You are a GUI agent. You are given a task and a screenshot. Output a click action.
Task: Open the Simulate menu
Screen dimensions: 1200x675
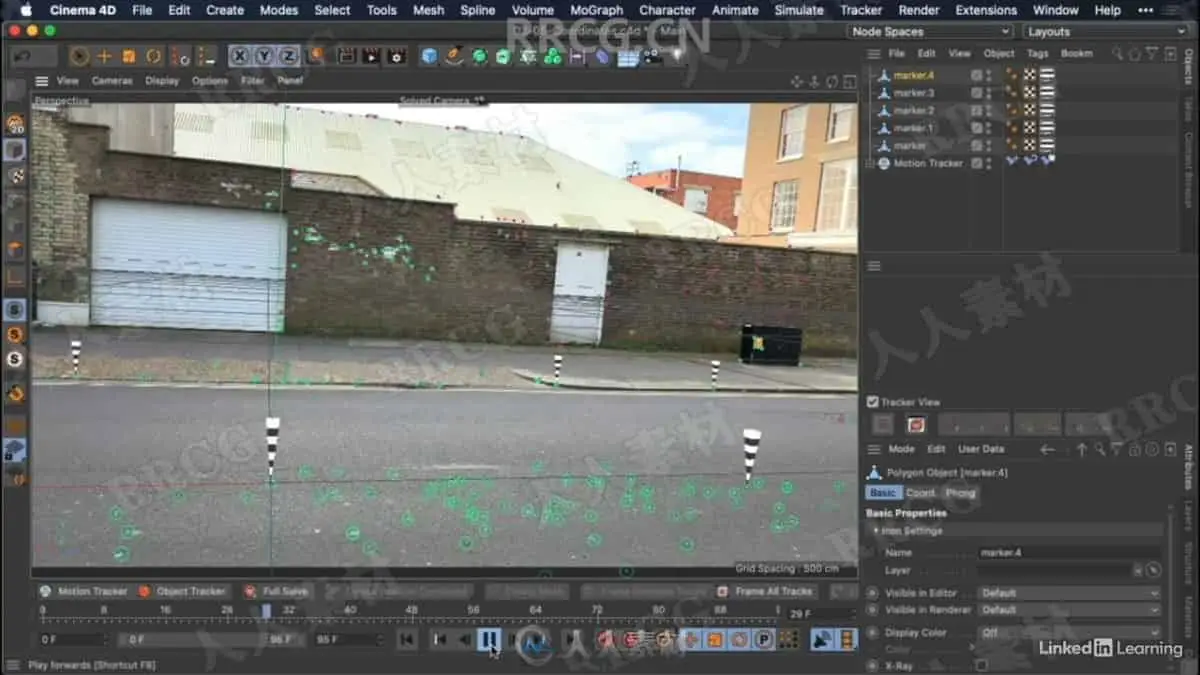[x=797, y=10]
